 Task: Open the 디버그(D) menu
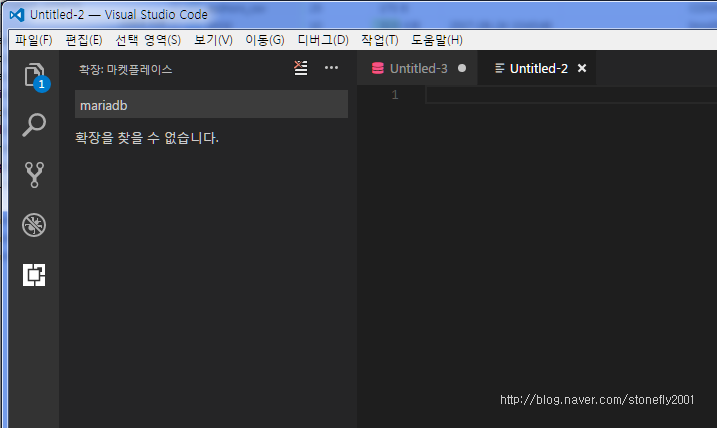pos(323,40)
